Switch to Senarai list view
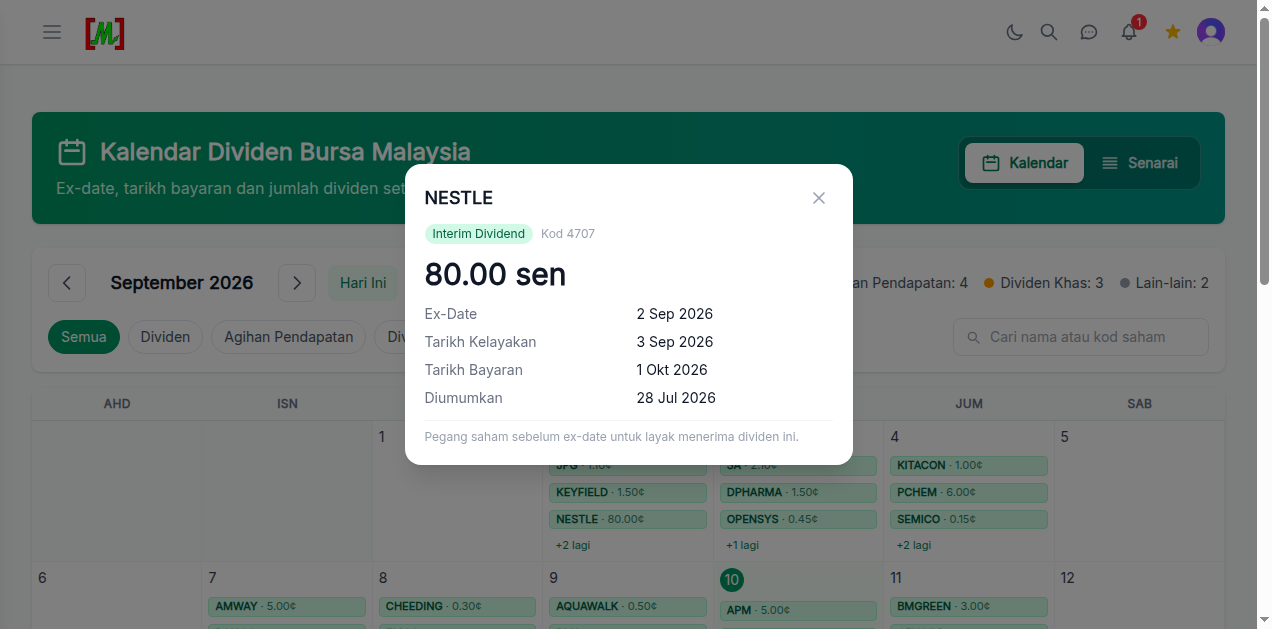The height and width of the screenshot is (629, 1272). pyautogui.click(x=1140, y=163)
